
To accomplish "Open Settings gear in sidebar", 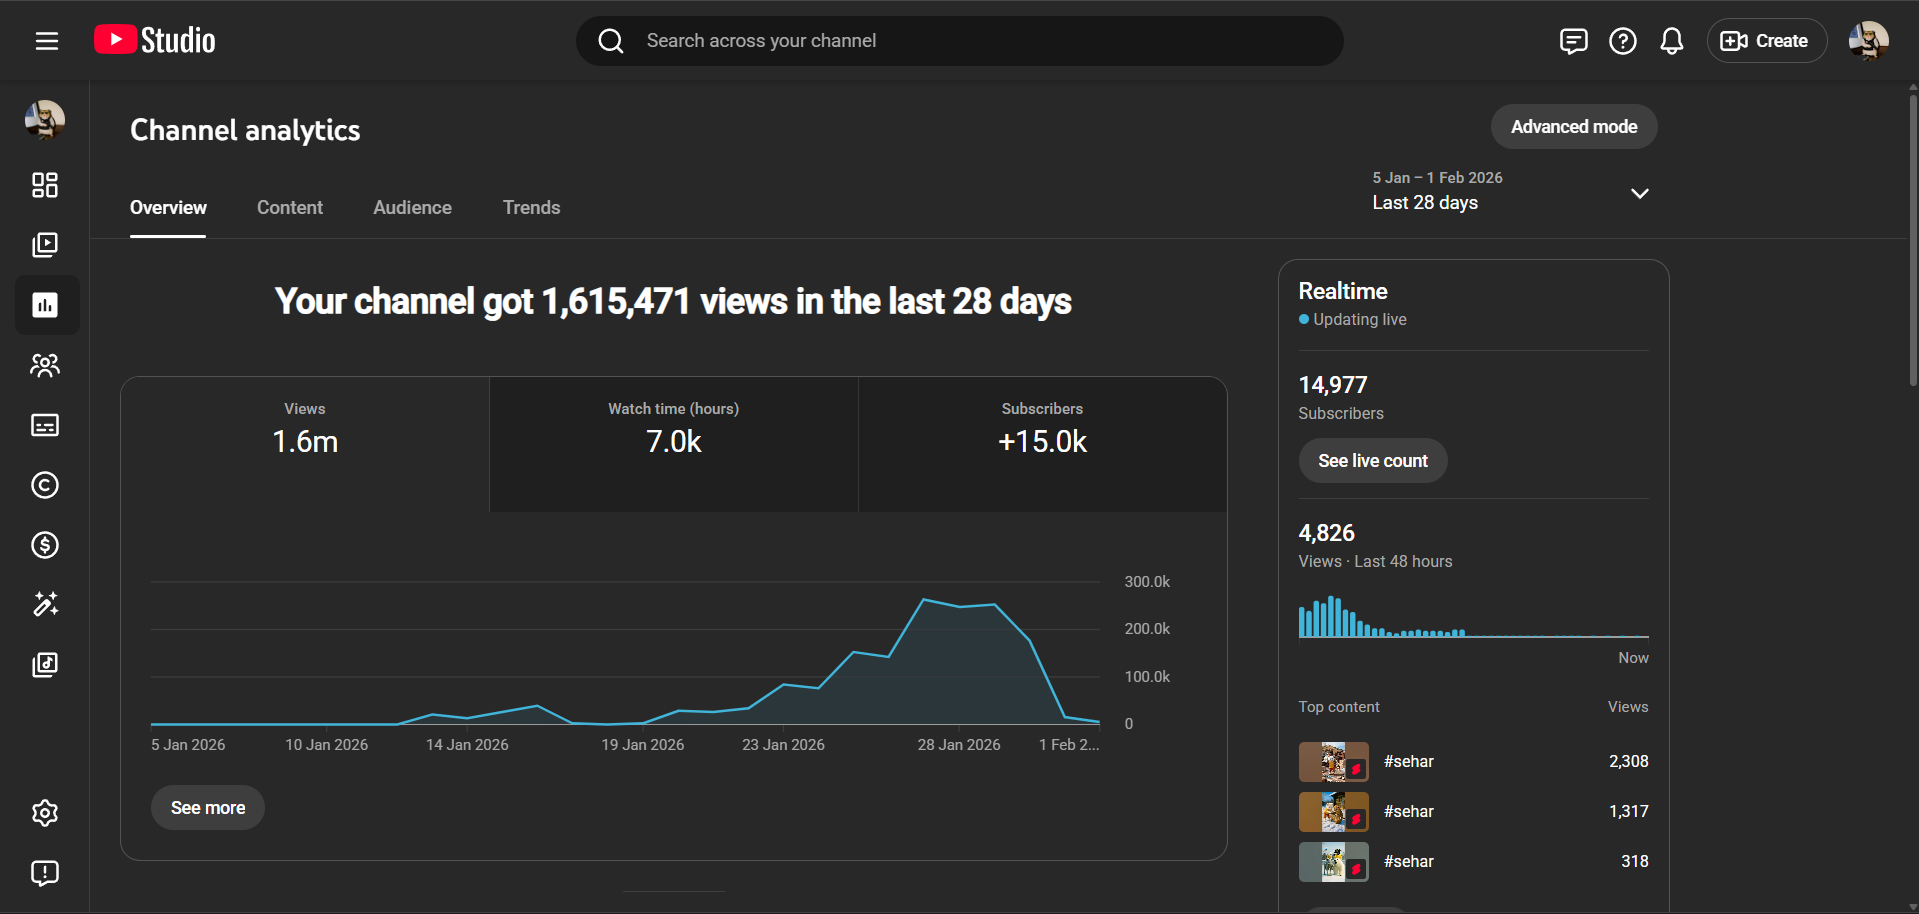I will coord(45,813).
